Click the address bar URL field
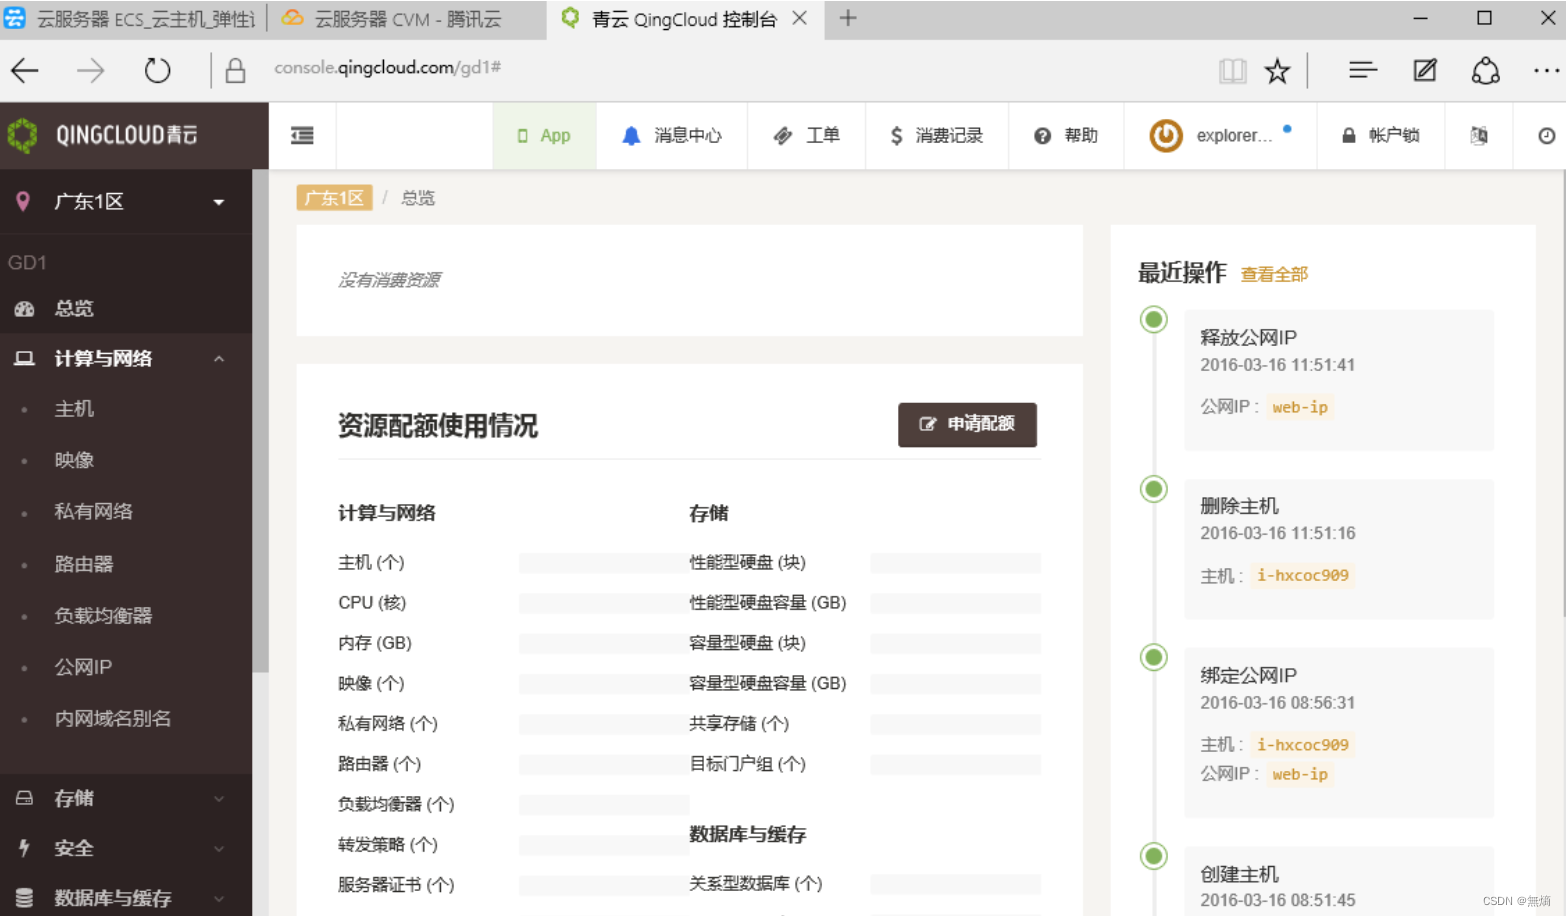The width and height of the screenshot is (1566, 916). click(x=387, y=68)
